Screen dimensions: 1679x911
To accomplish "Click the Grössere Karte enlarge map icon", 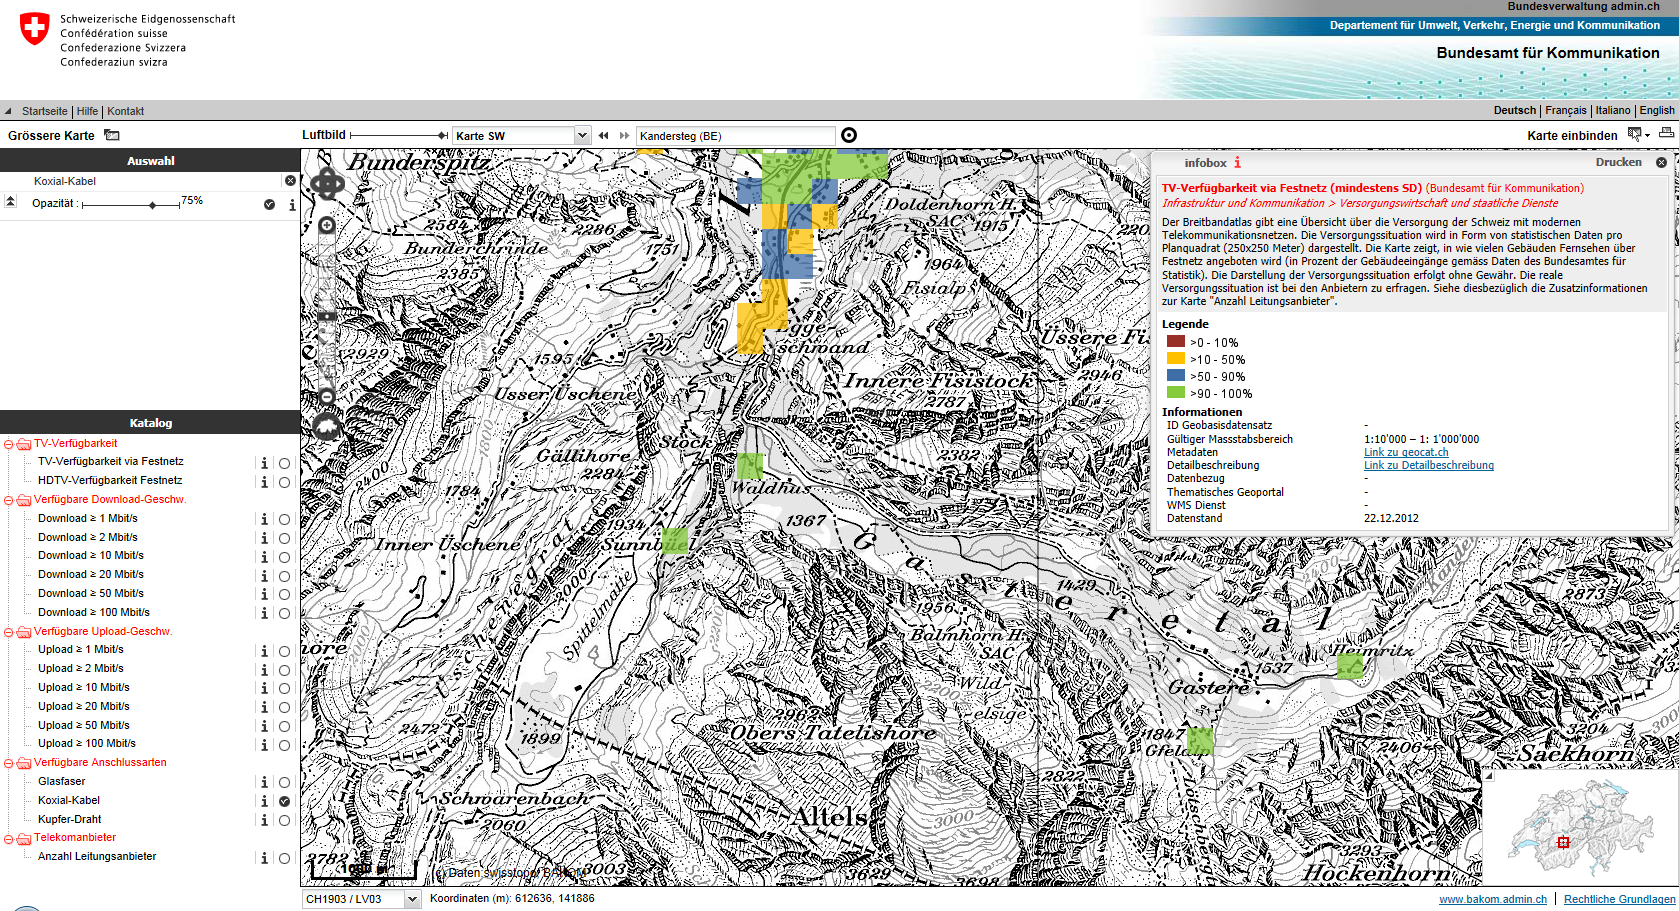I will coord(112,135).
